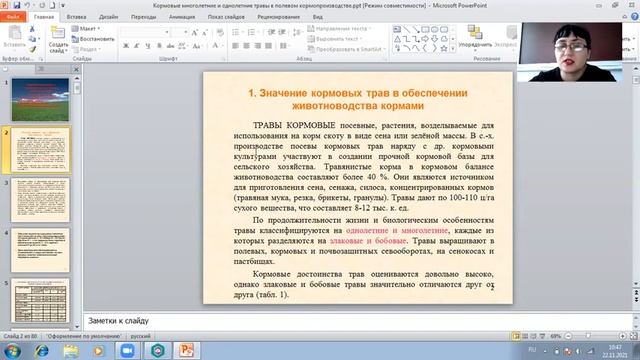Toggle underline formatting (Ч)
The width and height of the screenshot is (640, 360).
coord(148,46)
